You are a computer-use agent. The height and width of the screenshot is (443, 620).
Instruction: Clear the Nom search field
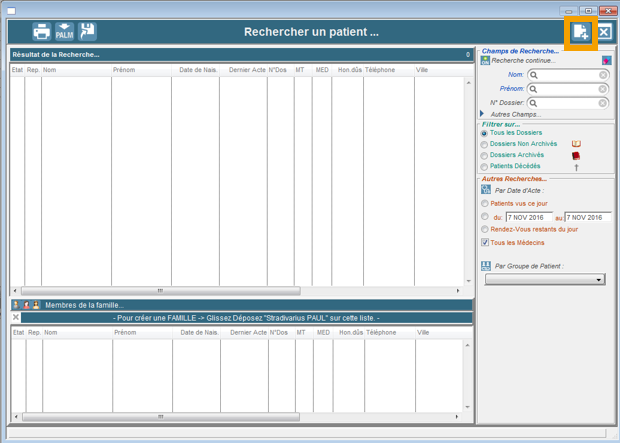pos(604,75)
